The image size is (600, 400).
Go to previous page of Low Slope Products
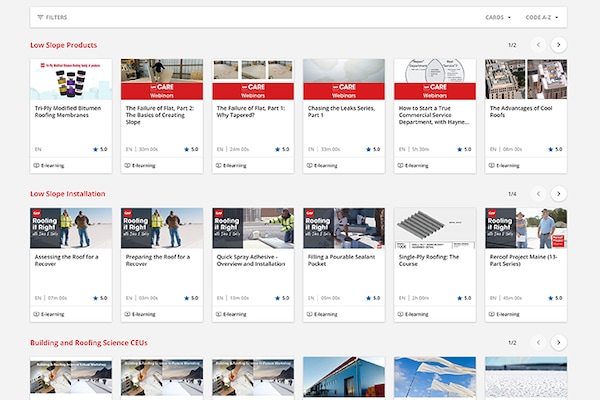[538, 45]
